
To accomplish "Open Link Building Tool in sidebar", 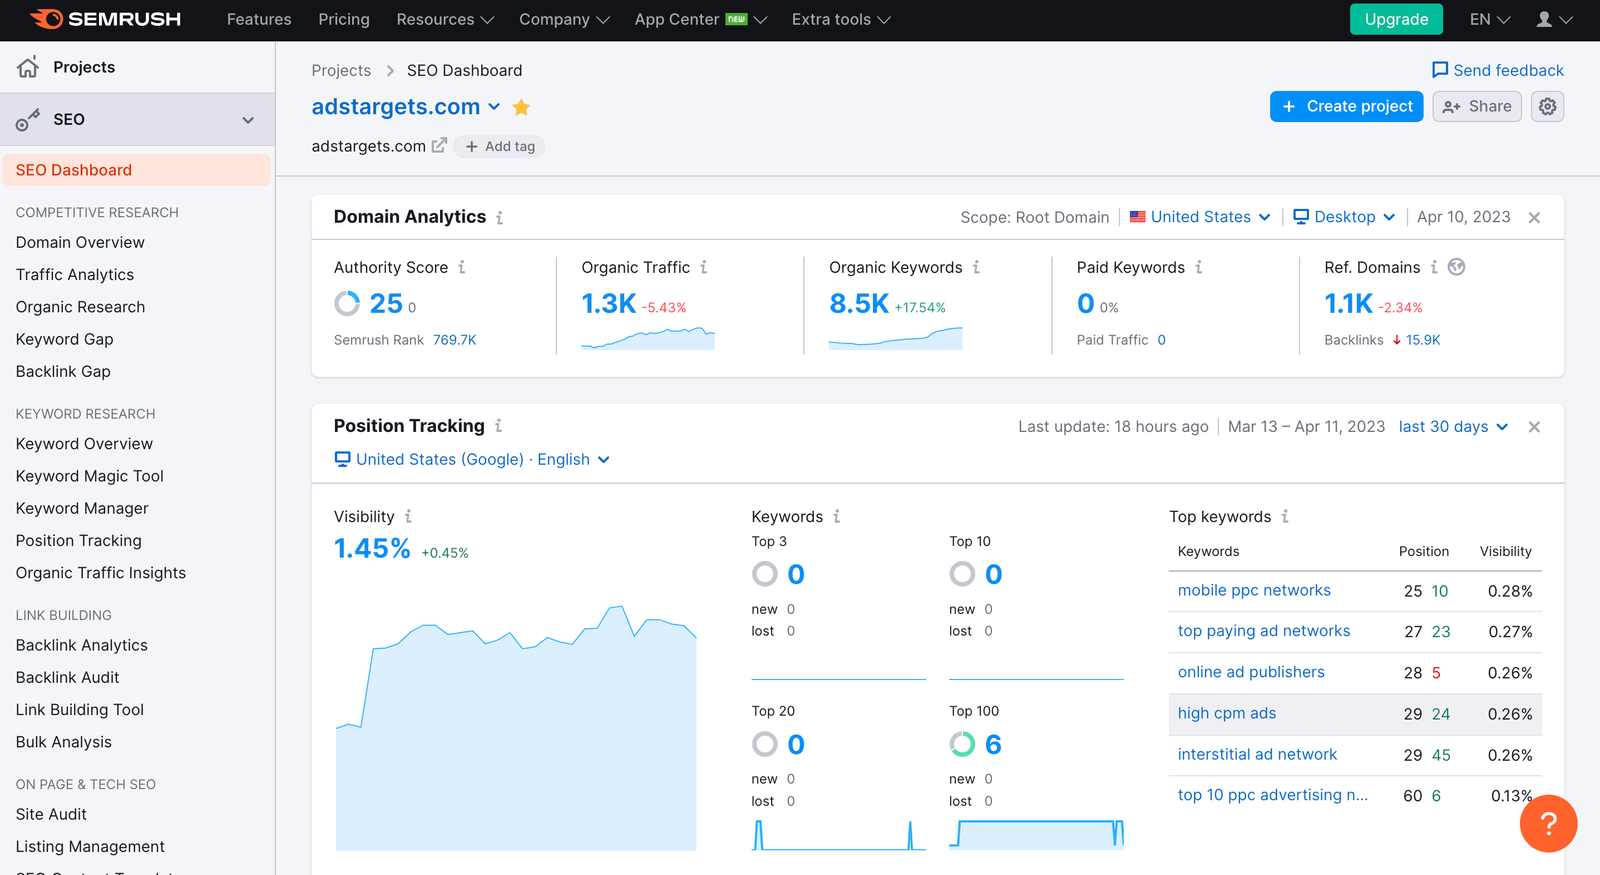I will [x=80, y=709].
